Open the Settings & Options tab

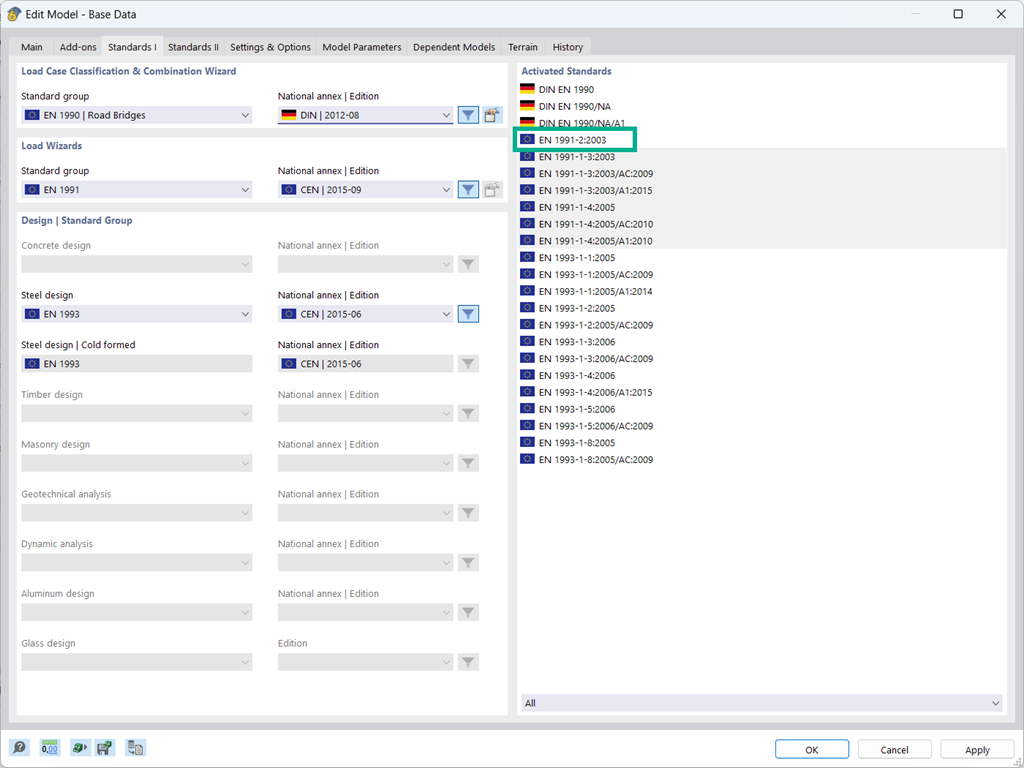point(270,47)
